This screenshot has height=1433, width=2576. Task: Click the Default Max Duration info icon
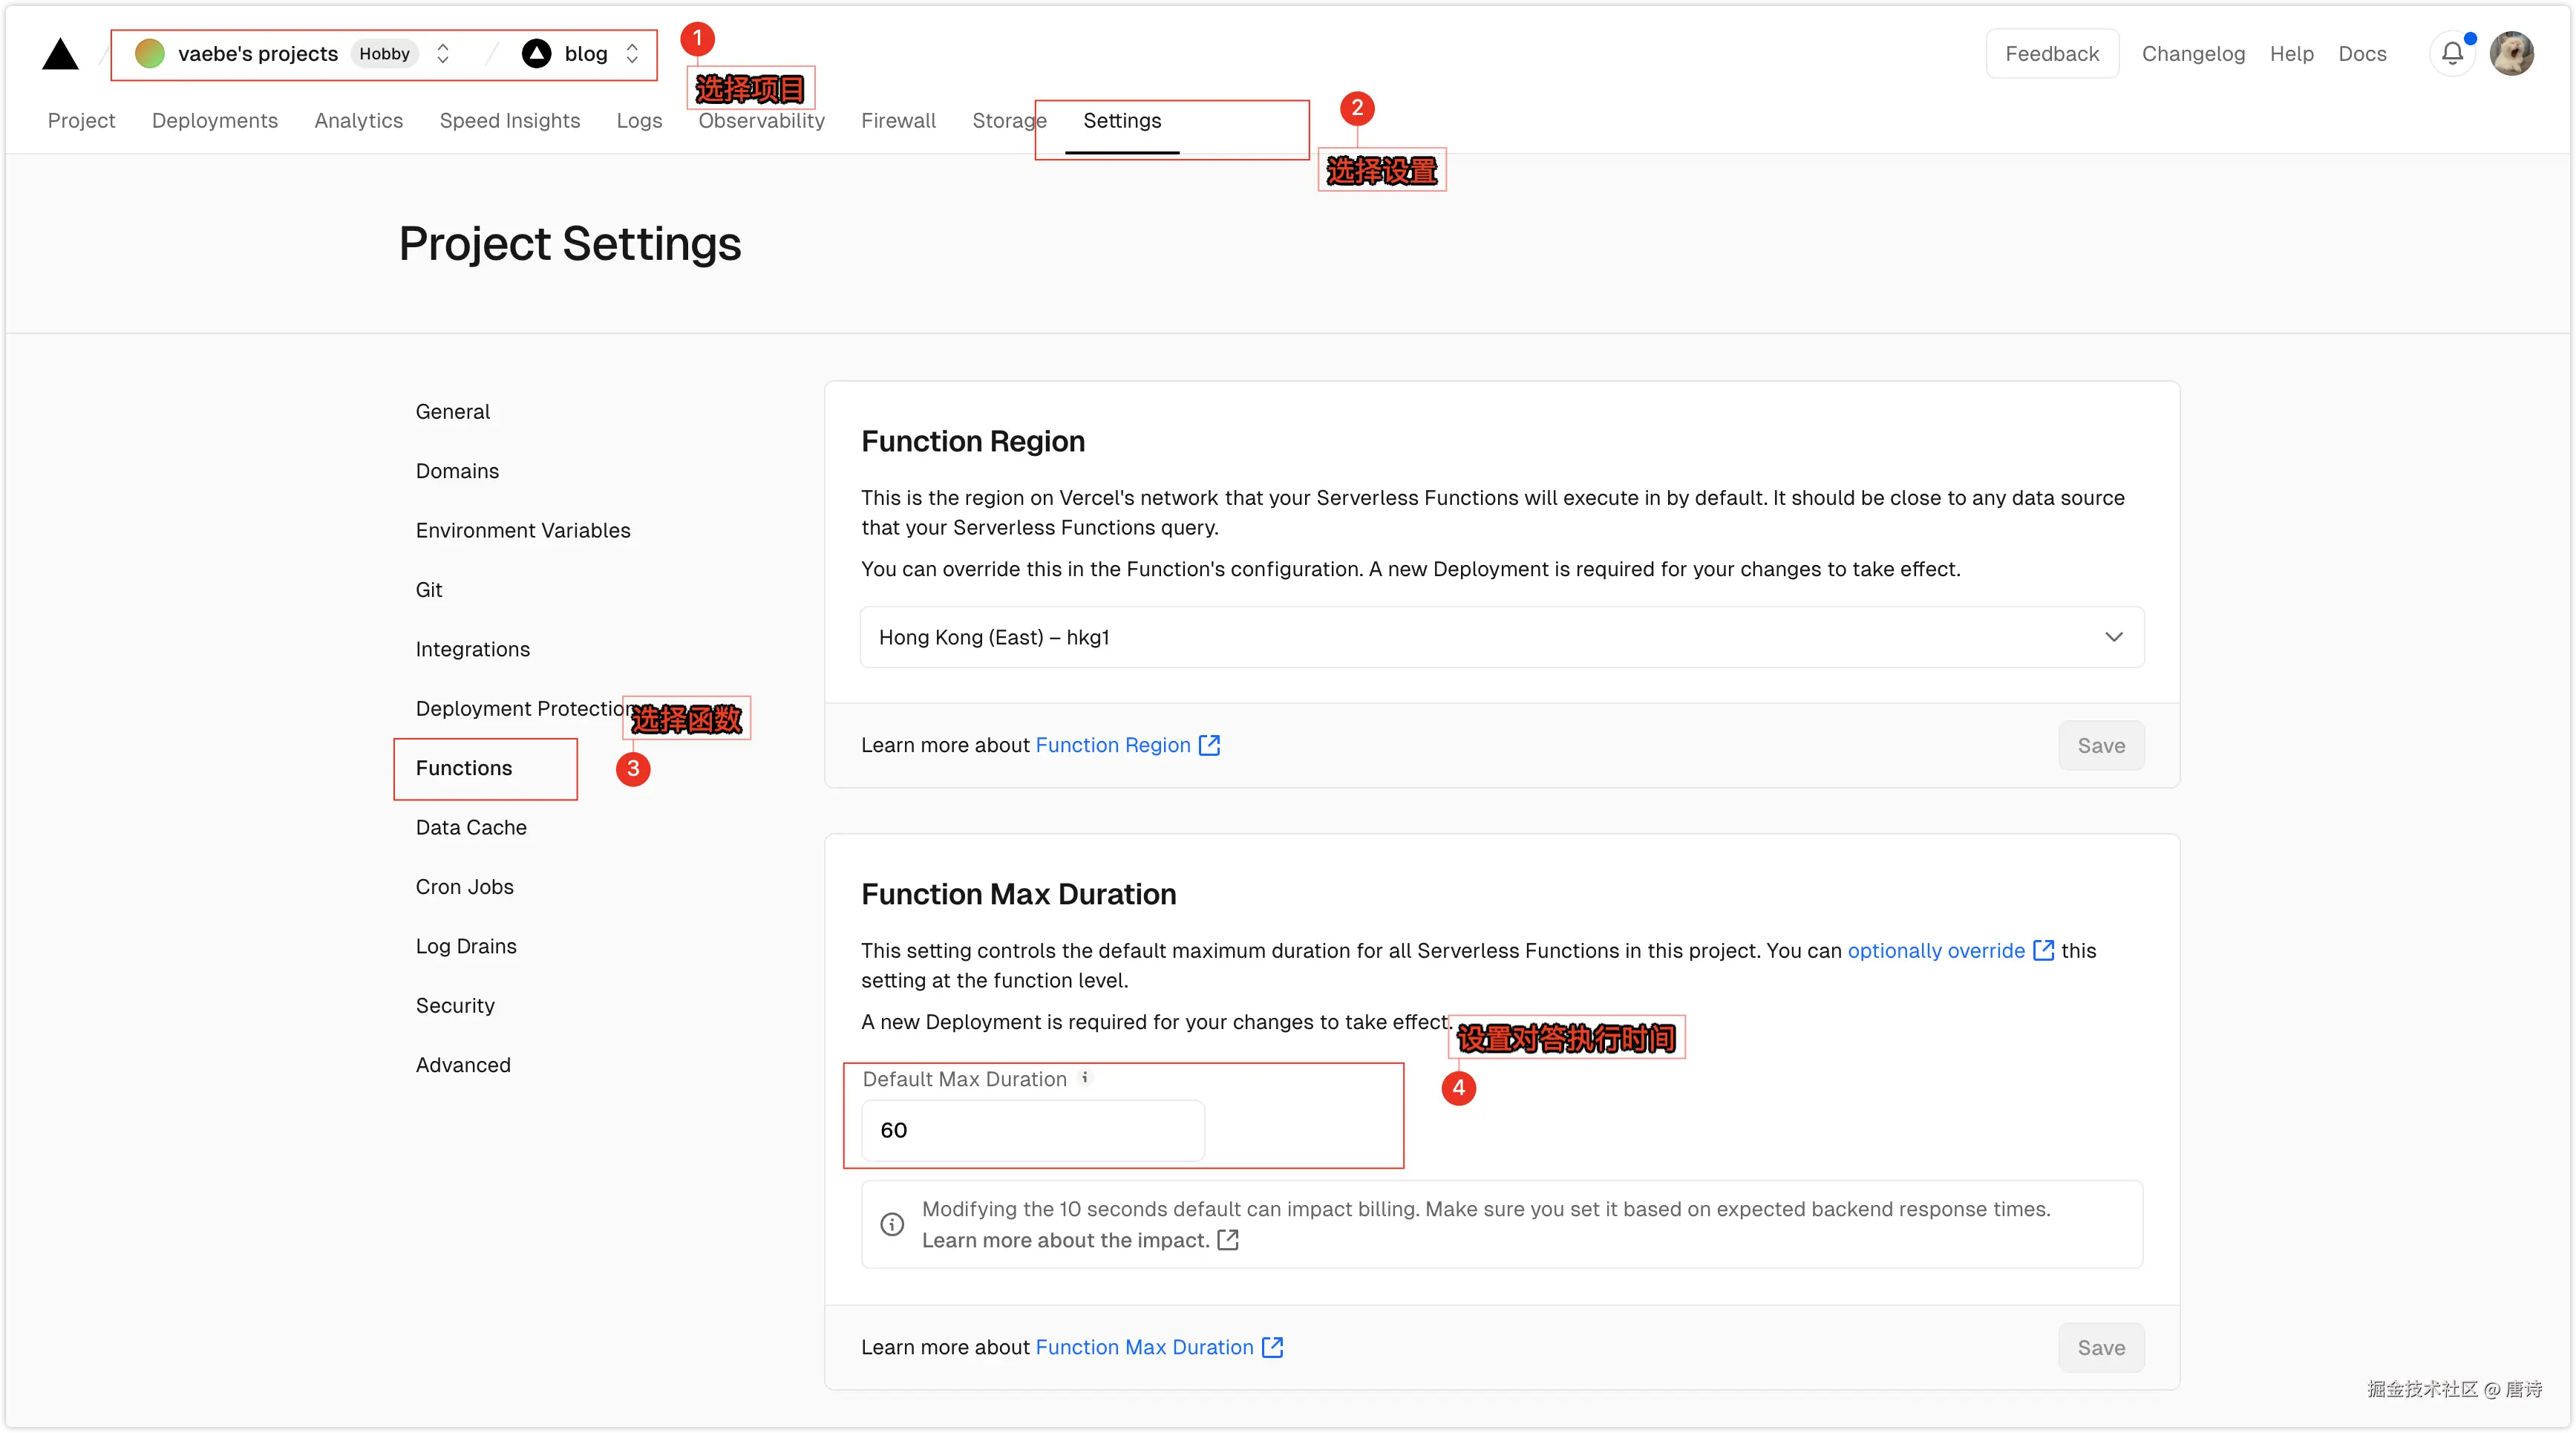(1085, 1078)
